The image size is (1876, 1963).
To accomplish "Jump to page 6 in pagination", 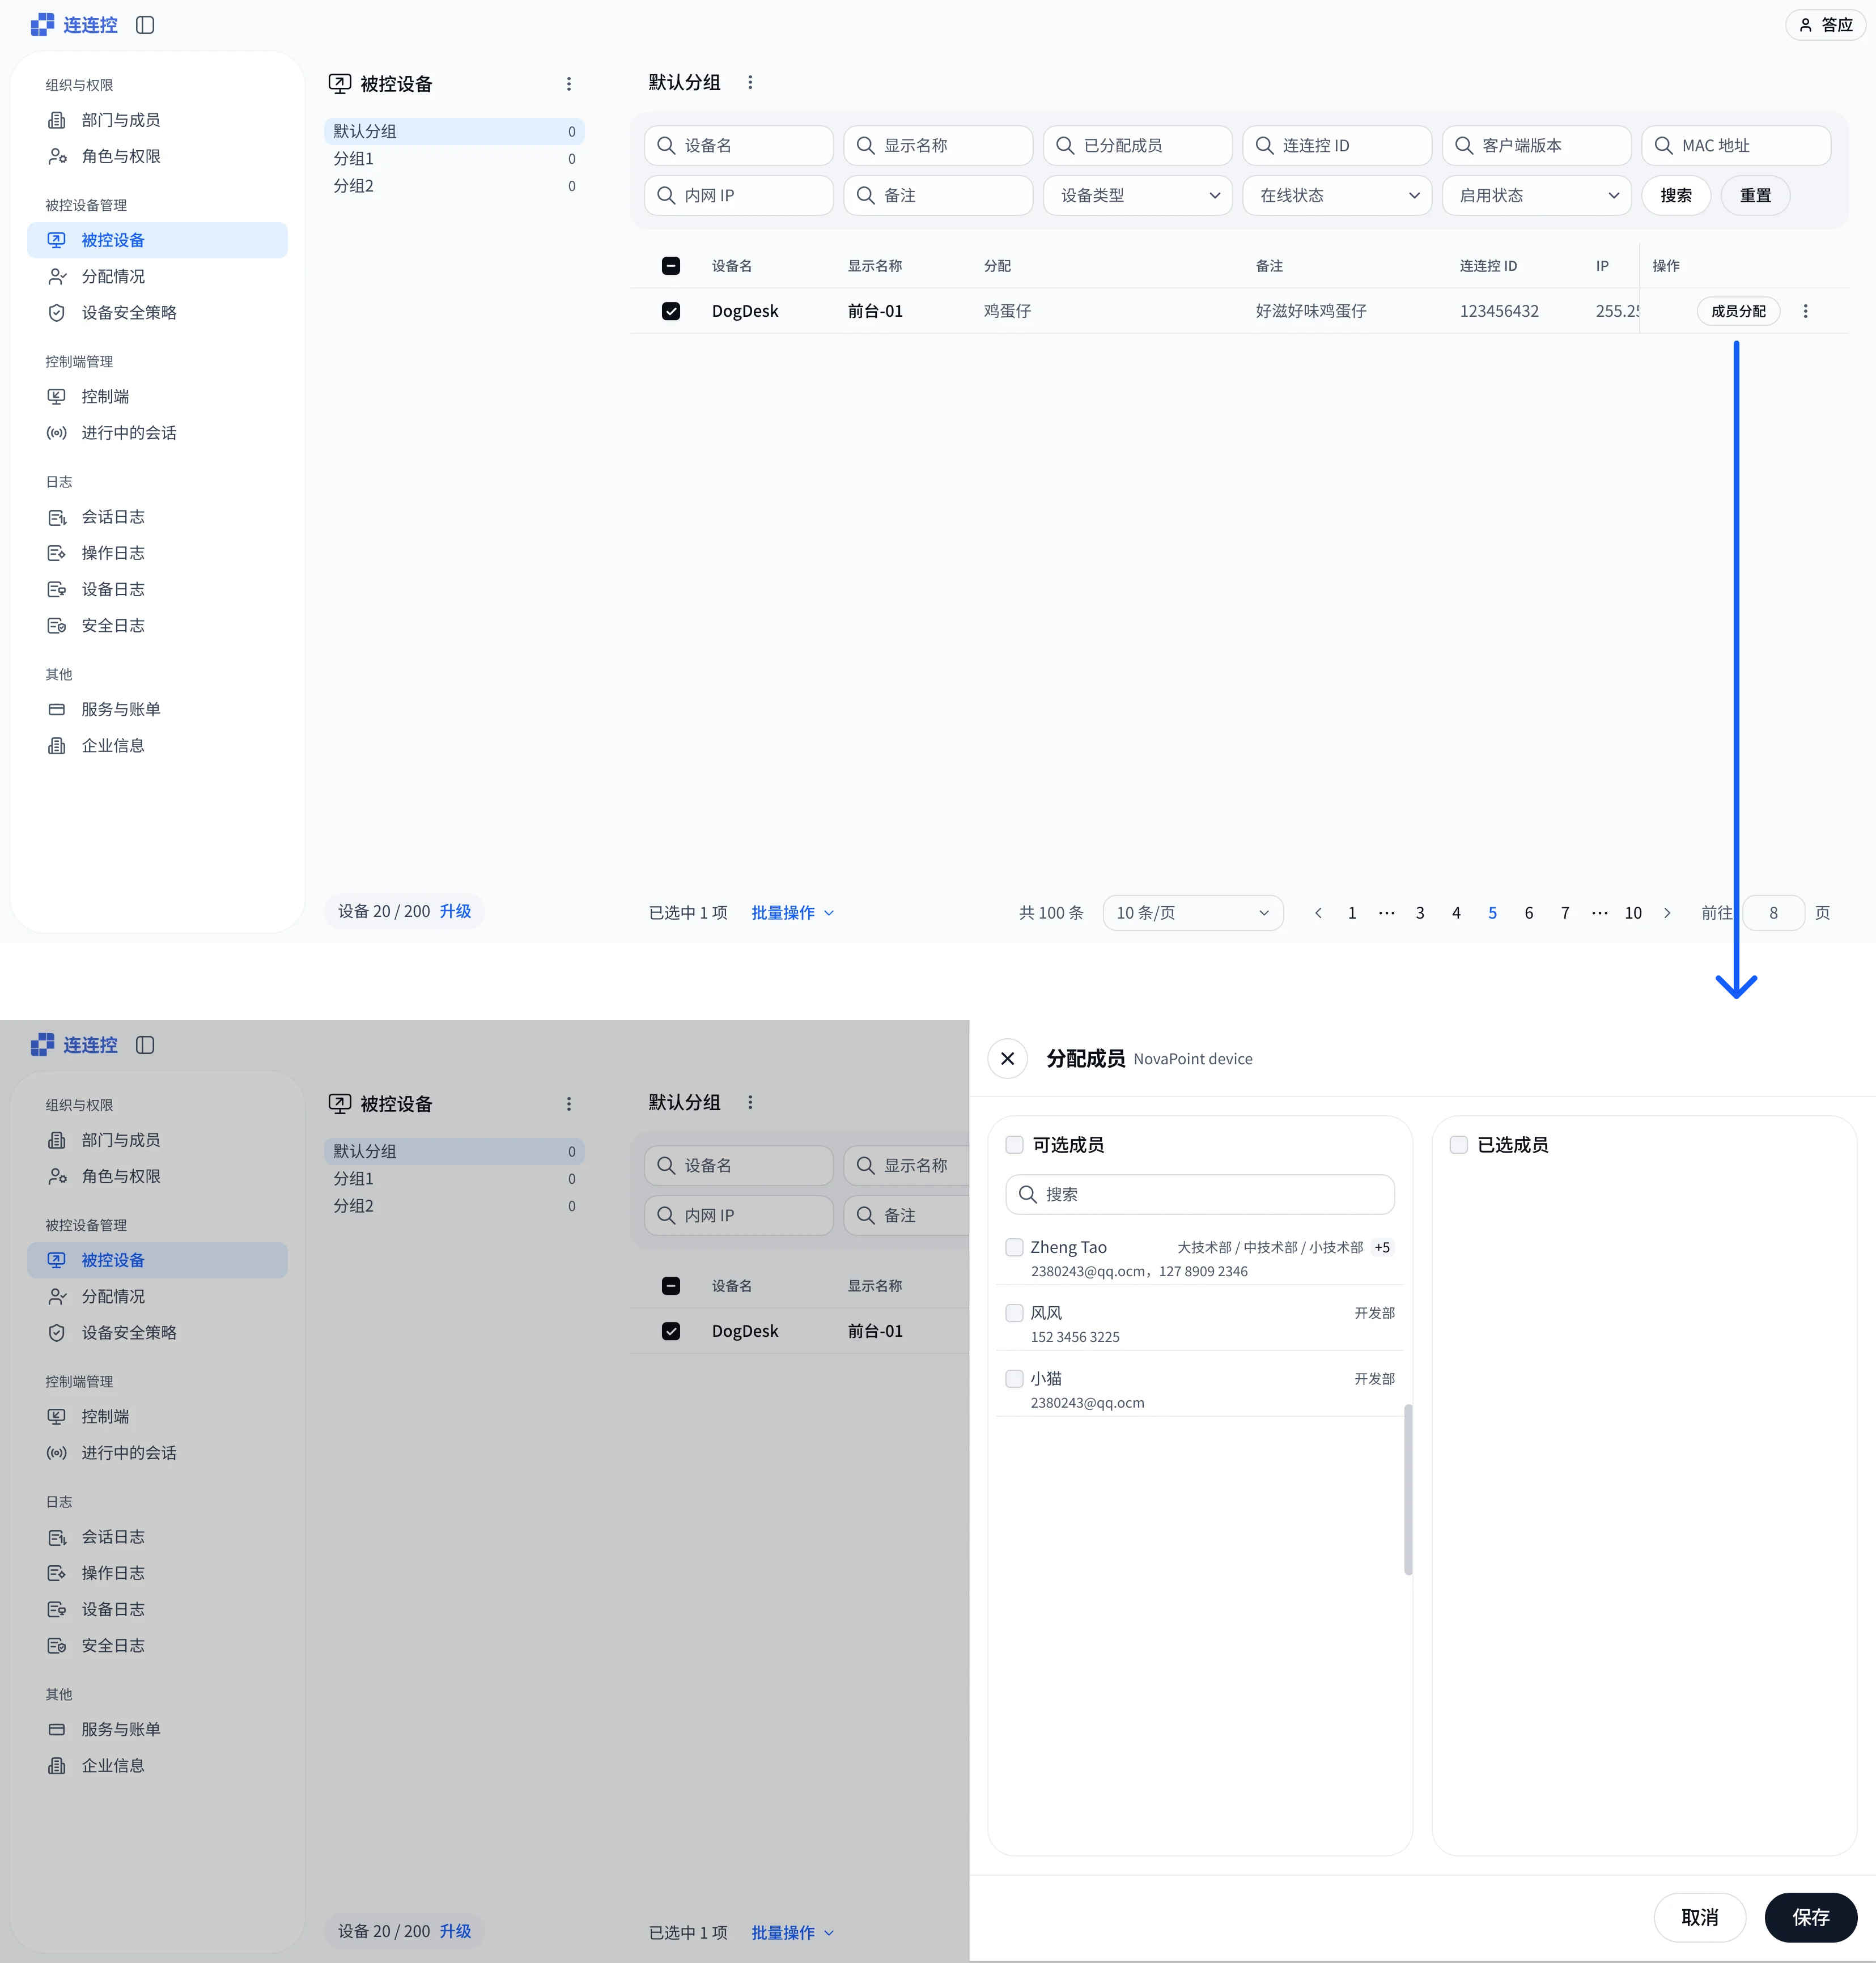I will [x=1528, y=913].
